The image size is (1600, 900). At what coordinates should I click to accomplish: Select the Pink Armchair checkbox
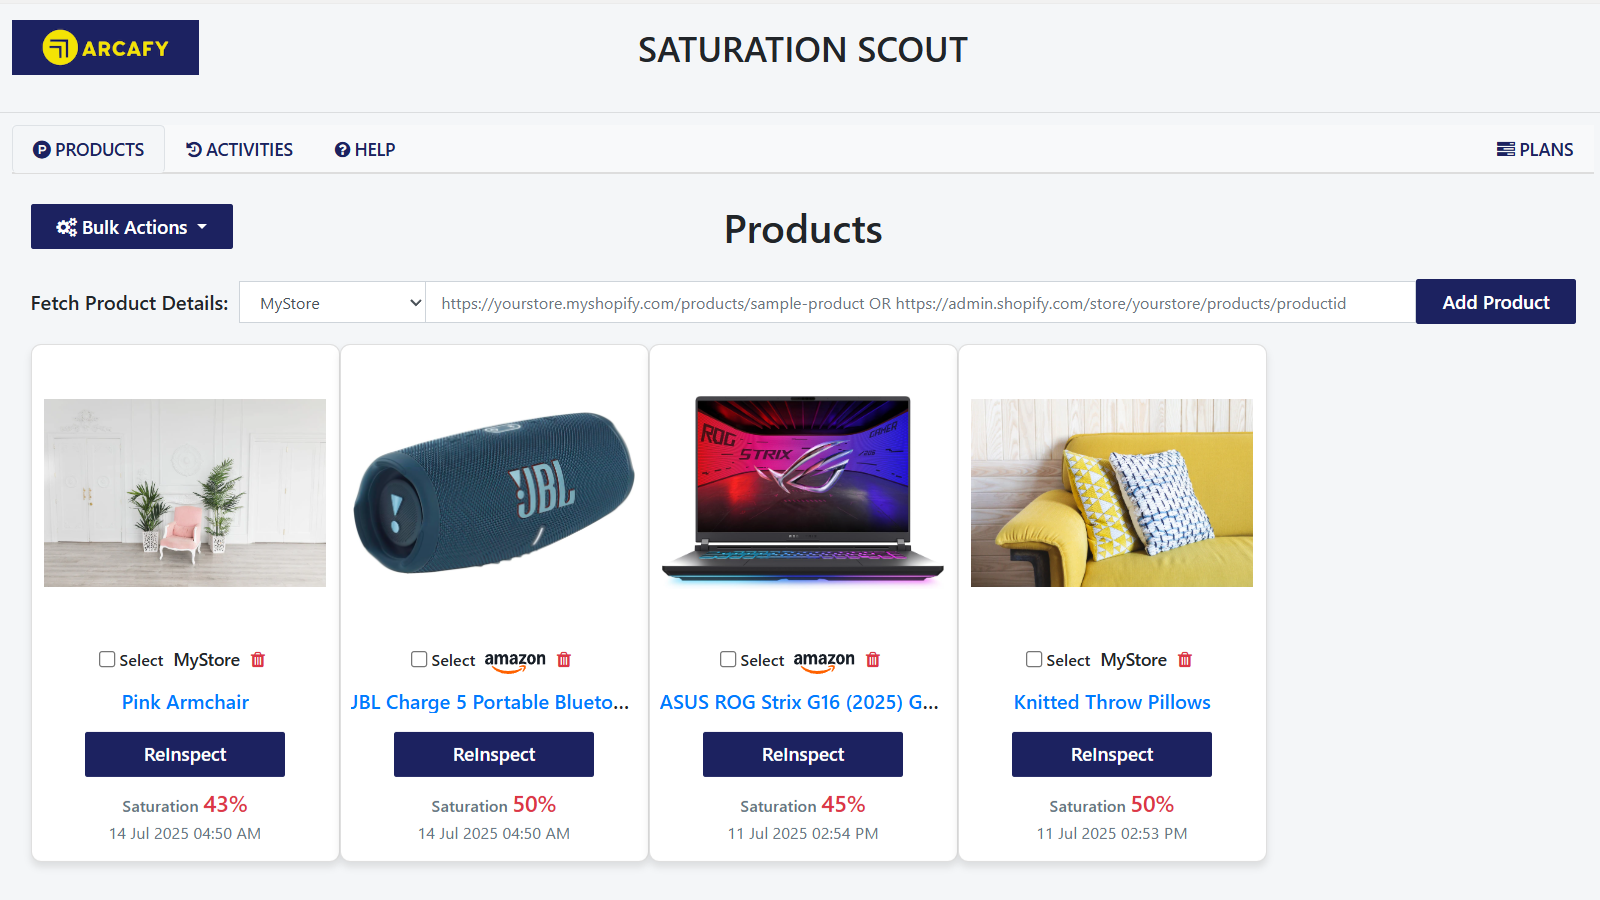pyautogui.click(x=107, y=659)
